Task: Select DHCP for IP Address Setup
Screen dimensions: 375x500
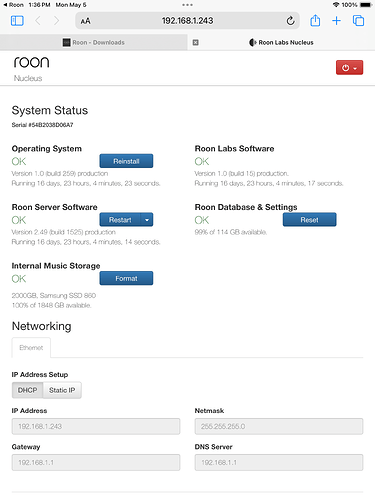Action: [27, 390]
